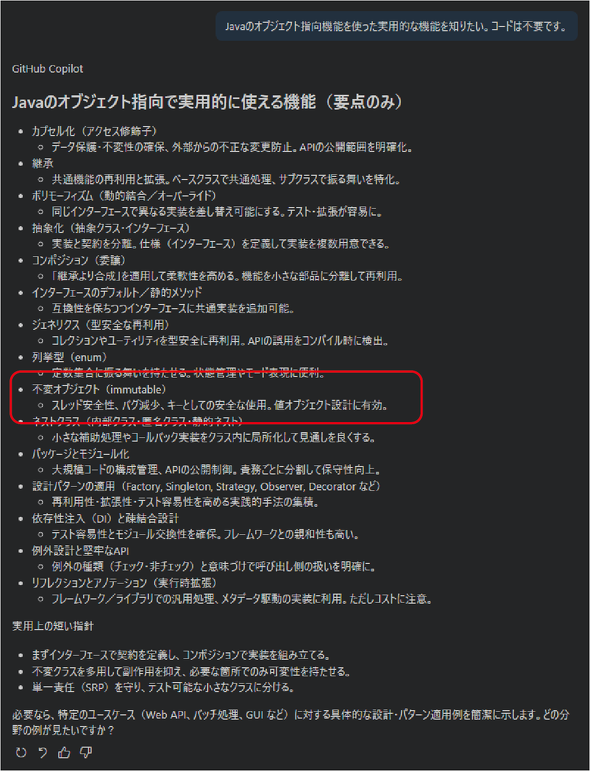Select the ポリモーフィズム bullet text
This screenshot has width=590, height=771.
point(124,196)
